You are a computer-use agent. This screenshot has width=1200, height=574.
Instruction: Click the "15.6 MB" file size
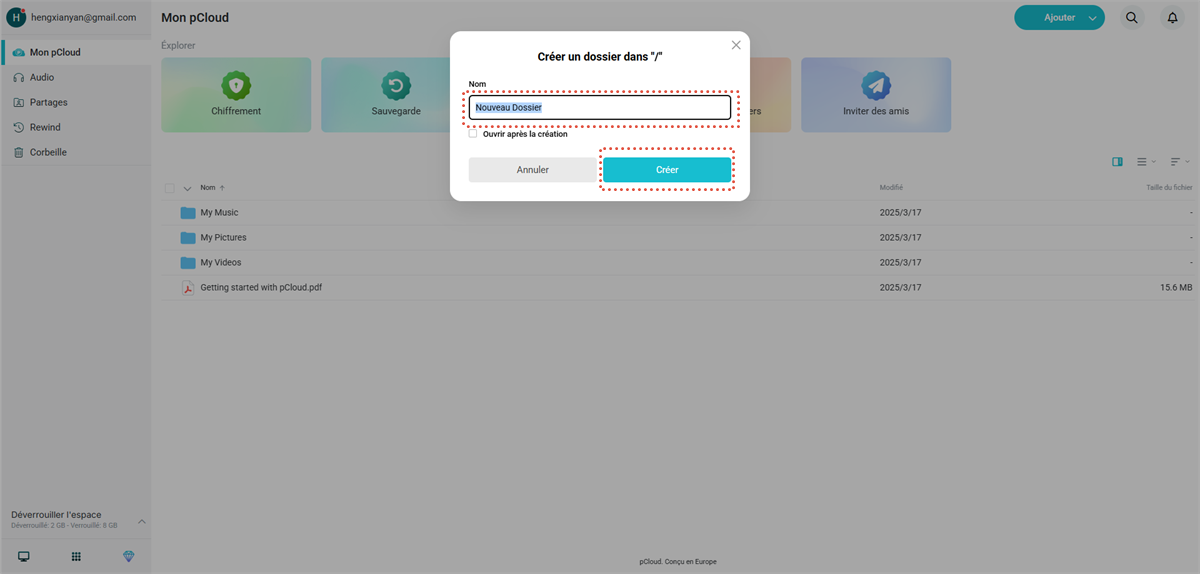[1176, 288]
